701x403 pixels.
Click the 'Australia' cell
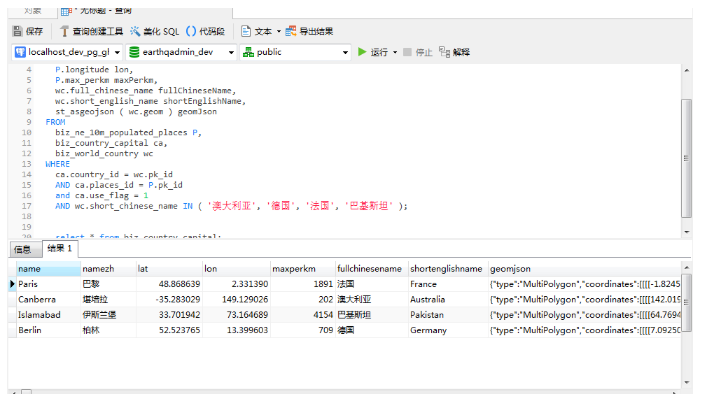[x=448, y=299]
